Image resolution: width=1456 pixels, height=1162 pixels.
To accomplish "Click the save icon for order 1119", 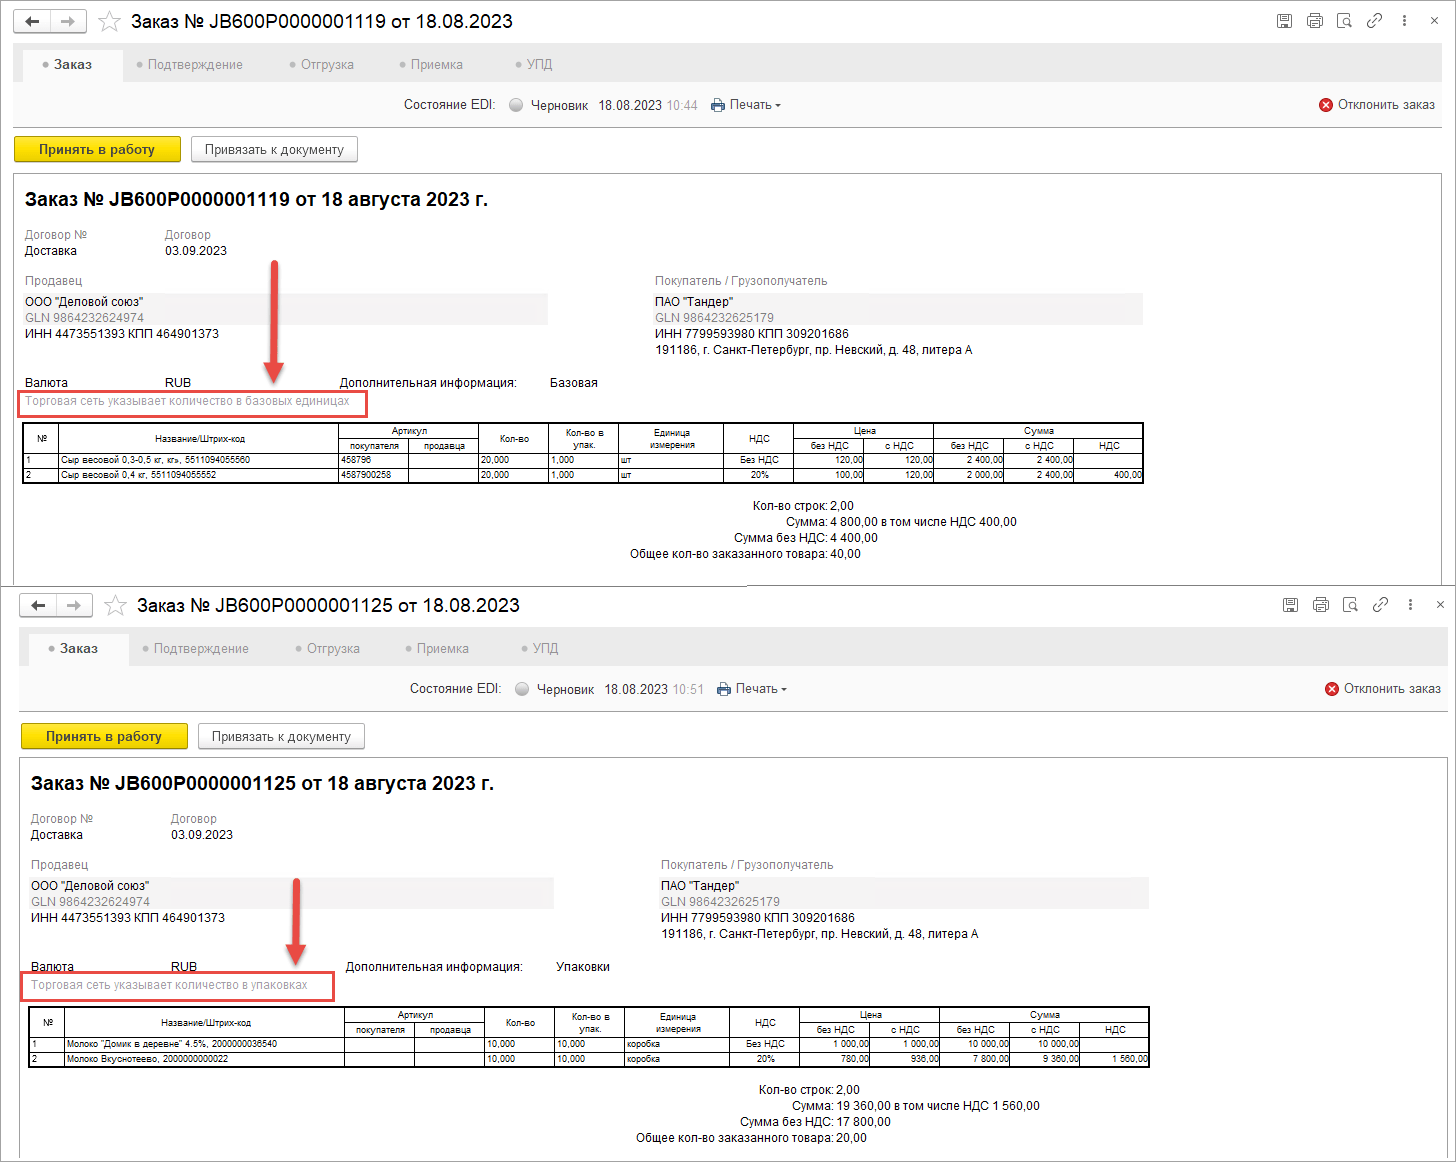I will (x=1285, y=21).
